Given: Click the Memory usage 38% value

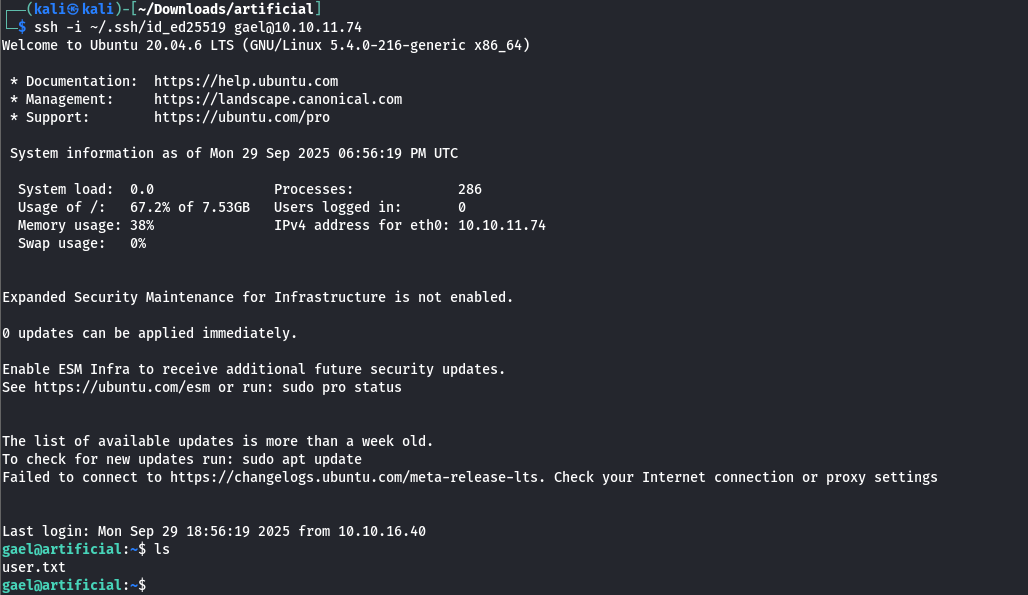Looking at the screenshot, I should click(142, 225).
